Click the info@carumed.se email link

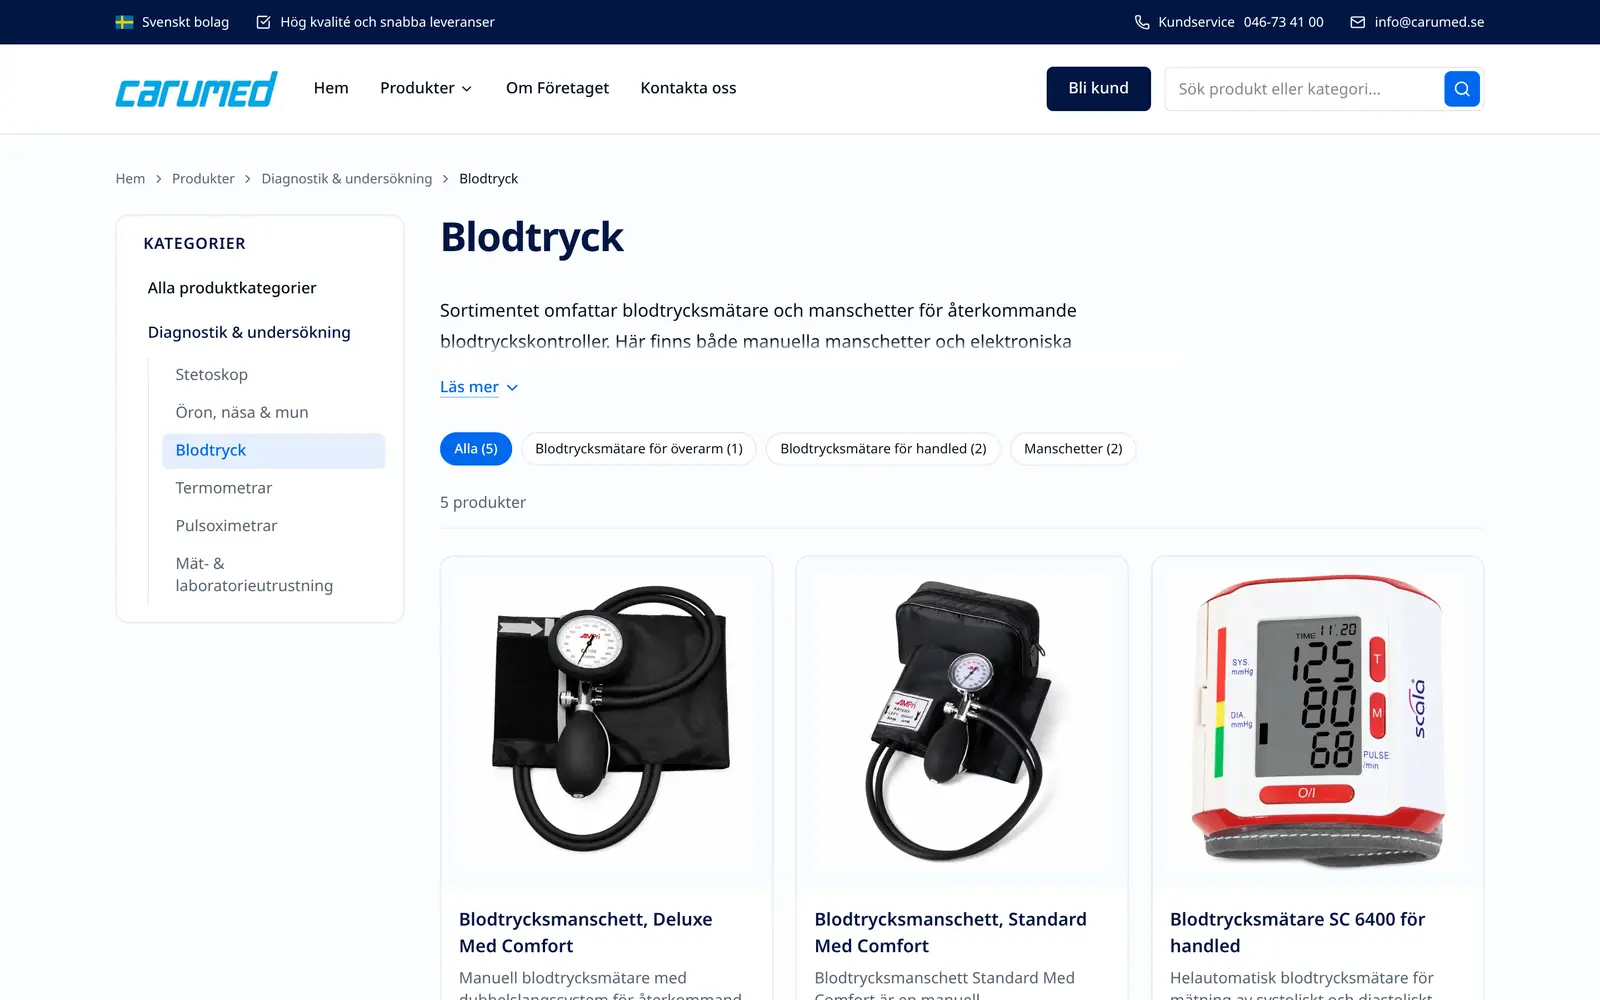click(x=1429, y=22)
